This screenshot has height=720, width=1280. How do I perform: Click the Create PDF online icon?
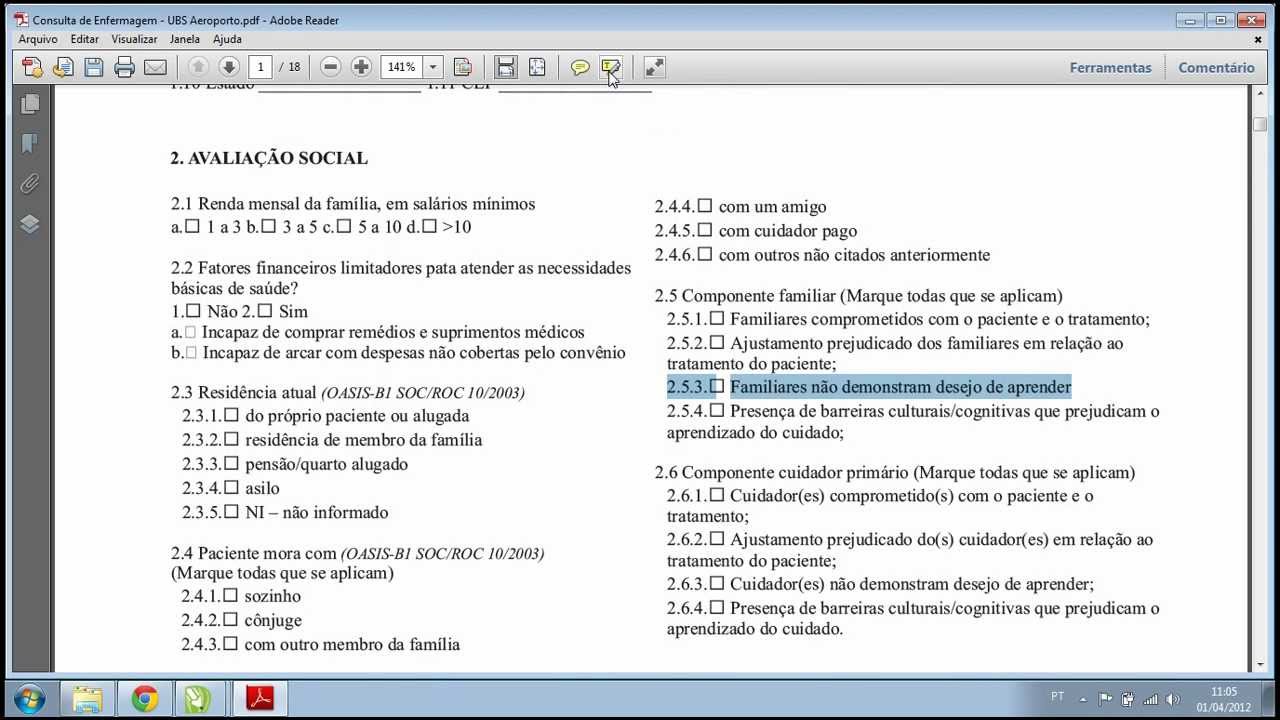pos(33,67)
